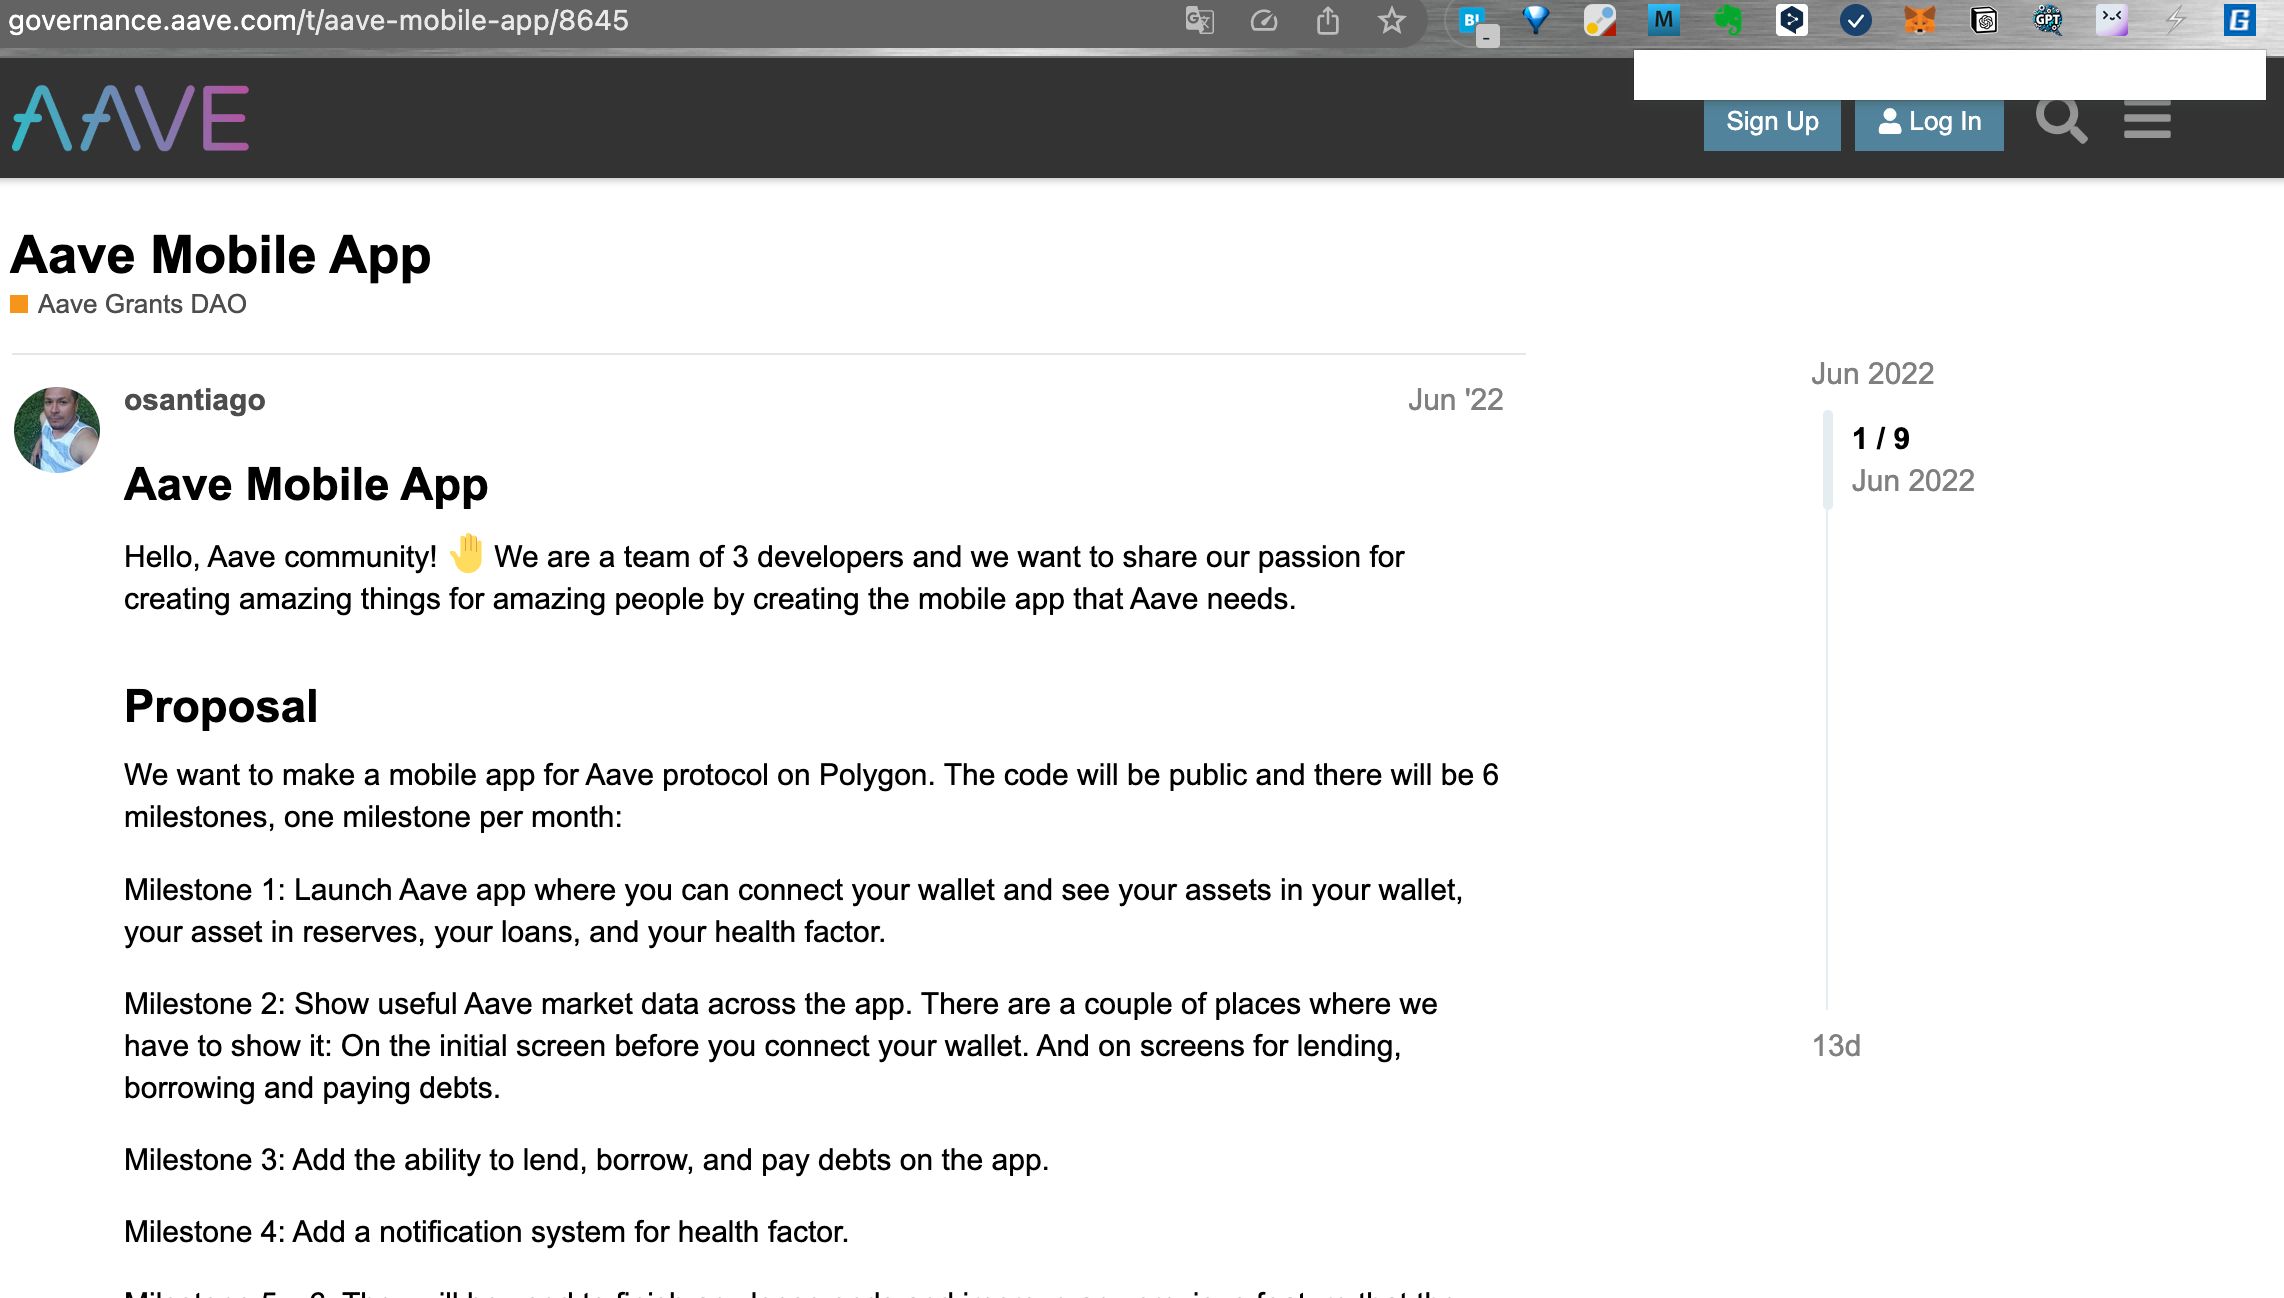Click the Aave Mobile App topic title
The width and height of the screenshot is (2284, 1298).
pyautogui.click(x=220, y=254)
